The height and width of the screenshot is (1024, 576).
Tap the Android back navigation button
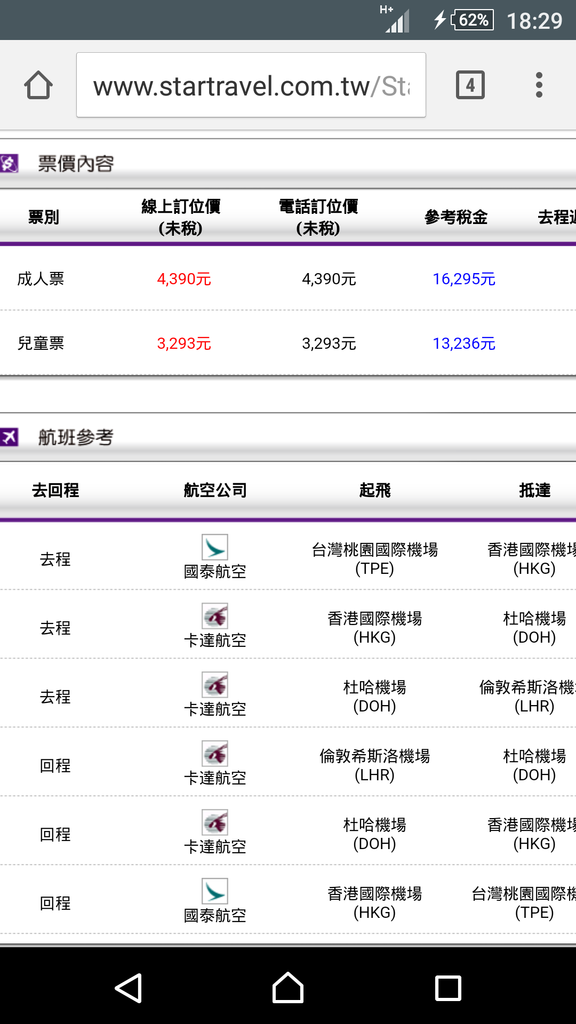coord(129,987)
